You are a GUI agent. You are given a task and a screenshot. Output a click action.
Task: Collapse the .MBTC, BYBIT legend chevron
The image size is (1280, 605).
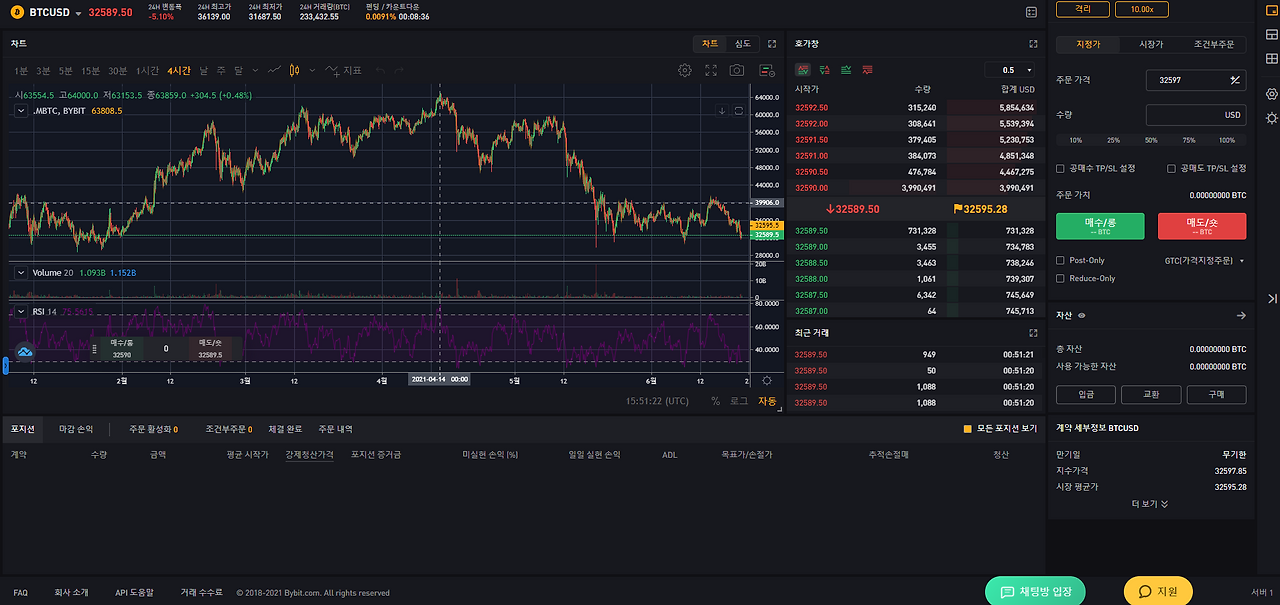21,111
